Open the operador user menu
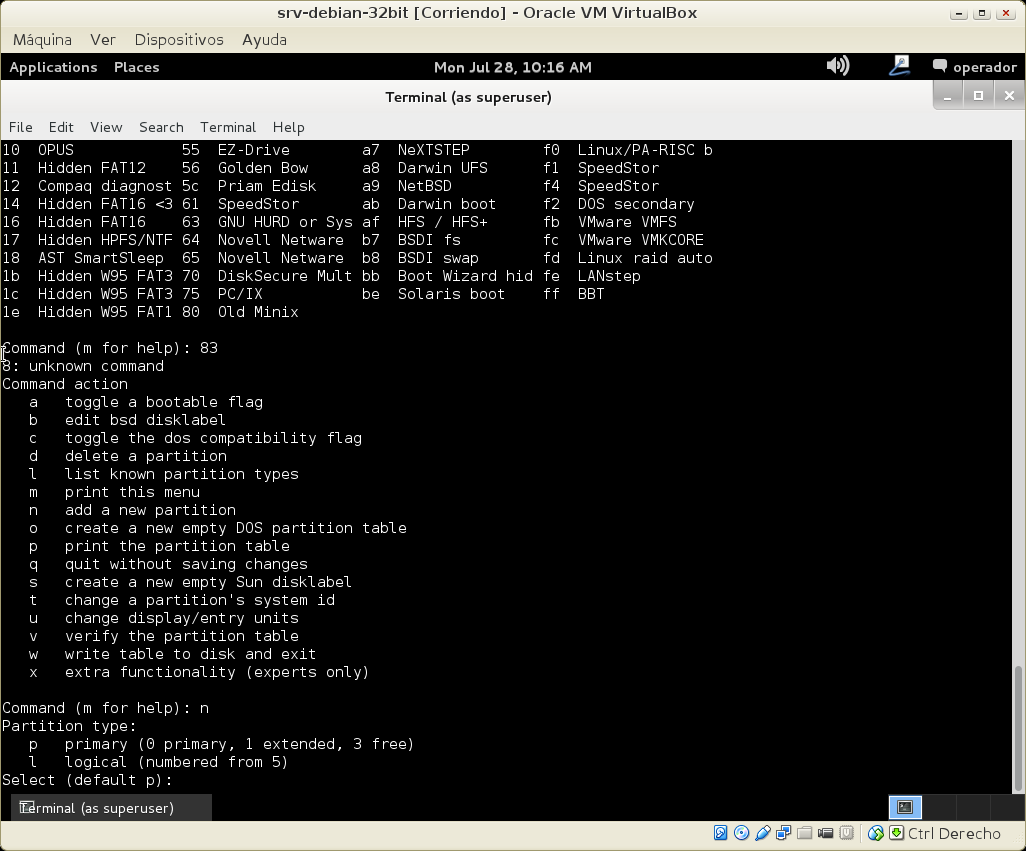This screenshot has width=1026, height=851. [x=975, y=67]
